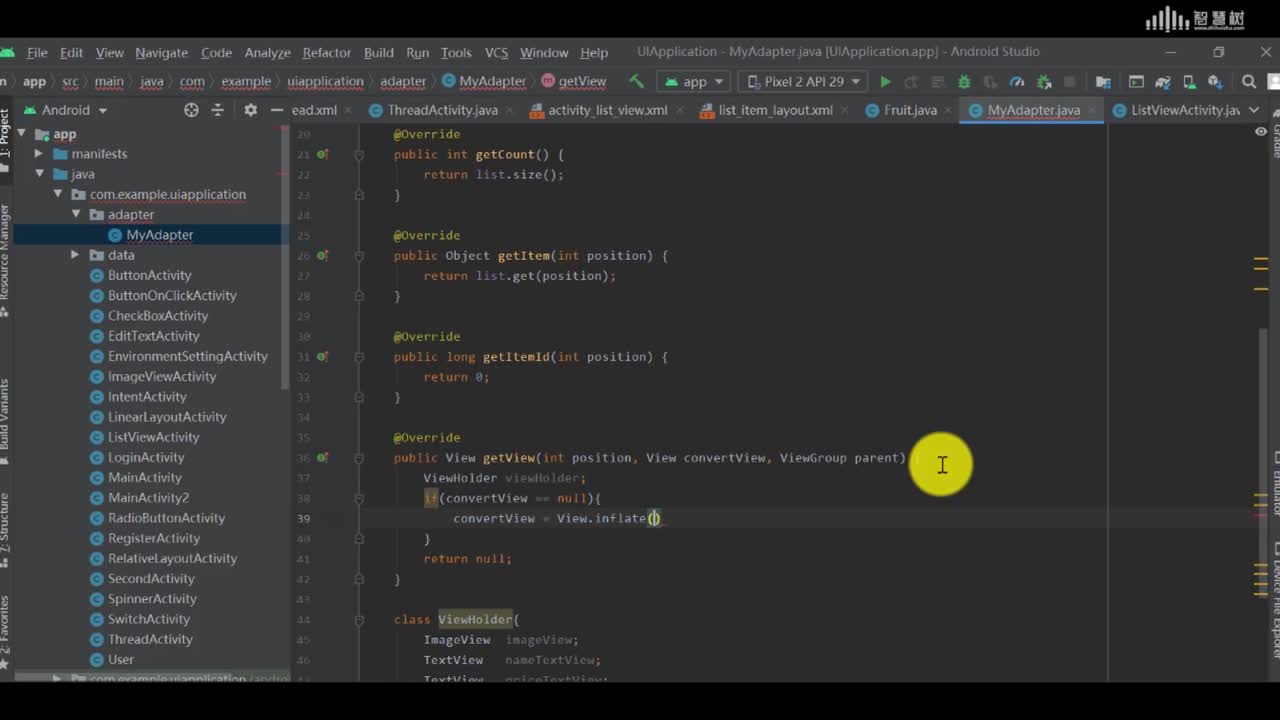Click the Project panel vertical scrollbar
1280x720 pixels.
pyautogui.click(x=286, y=260)
